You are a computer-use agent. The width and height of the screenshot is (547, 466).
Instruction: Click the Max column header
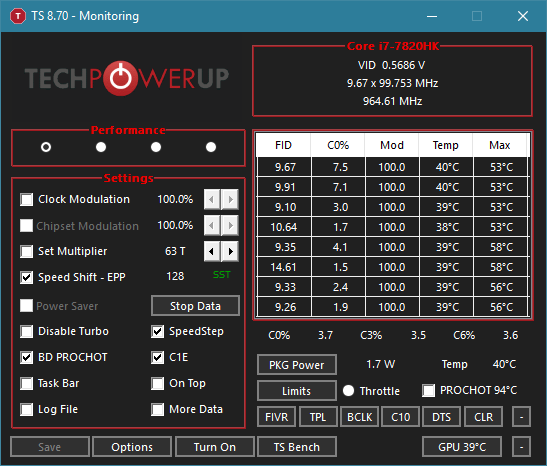[500, 145]
